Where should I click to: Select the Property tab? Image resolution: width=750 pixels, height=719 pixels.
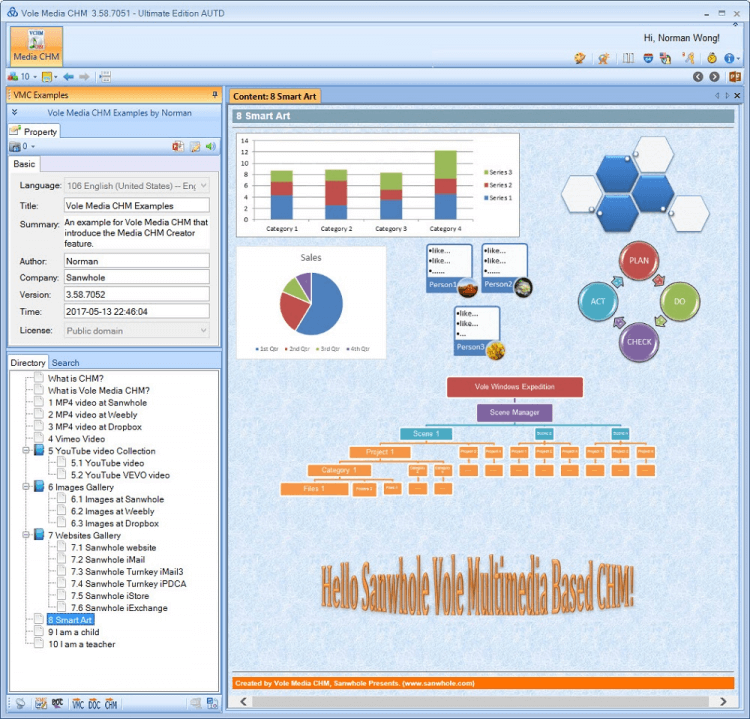[x=34, y=131]
